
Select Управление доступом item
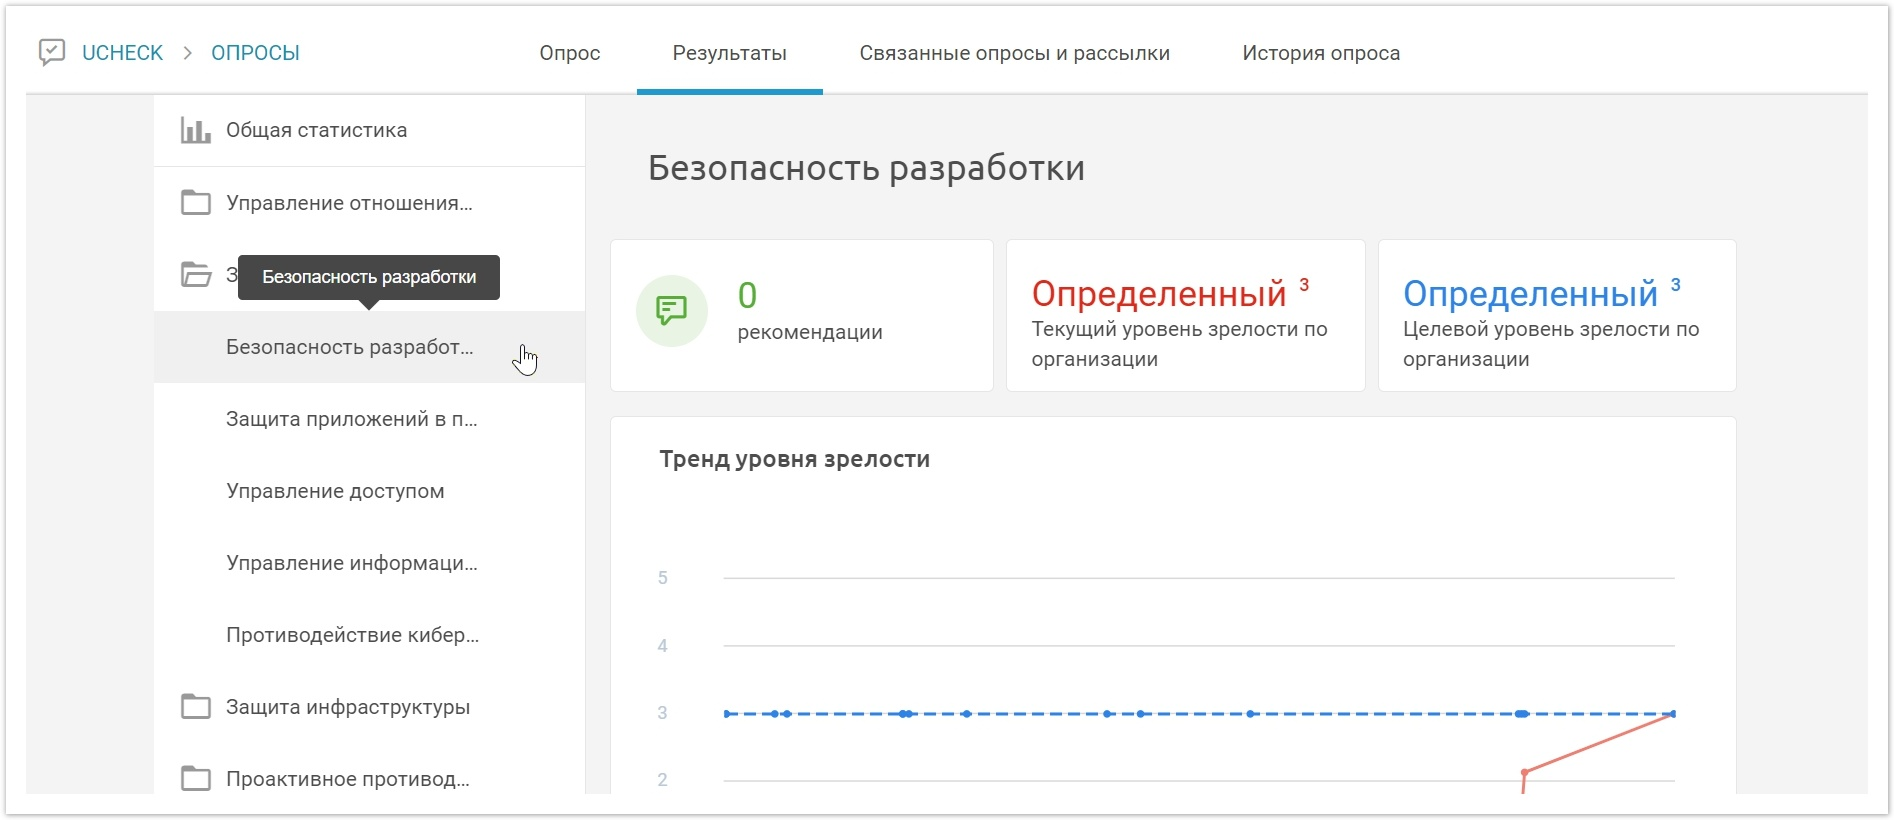335,491
